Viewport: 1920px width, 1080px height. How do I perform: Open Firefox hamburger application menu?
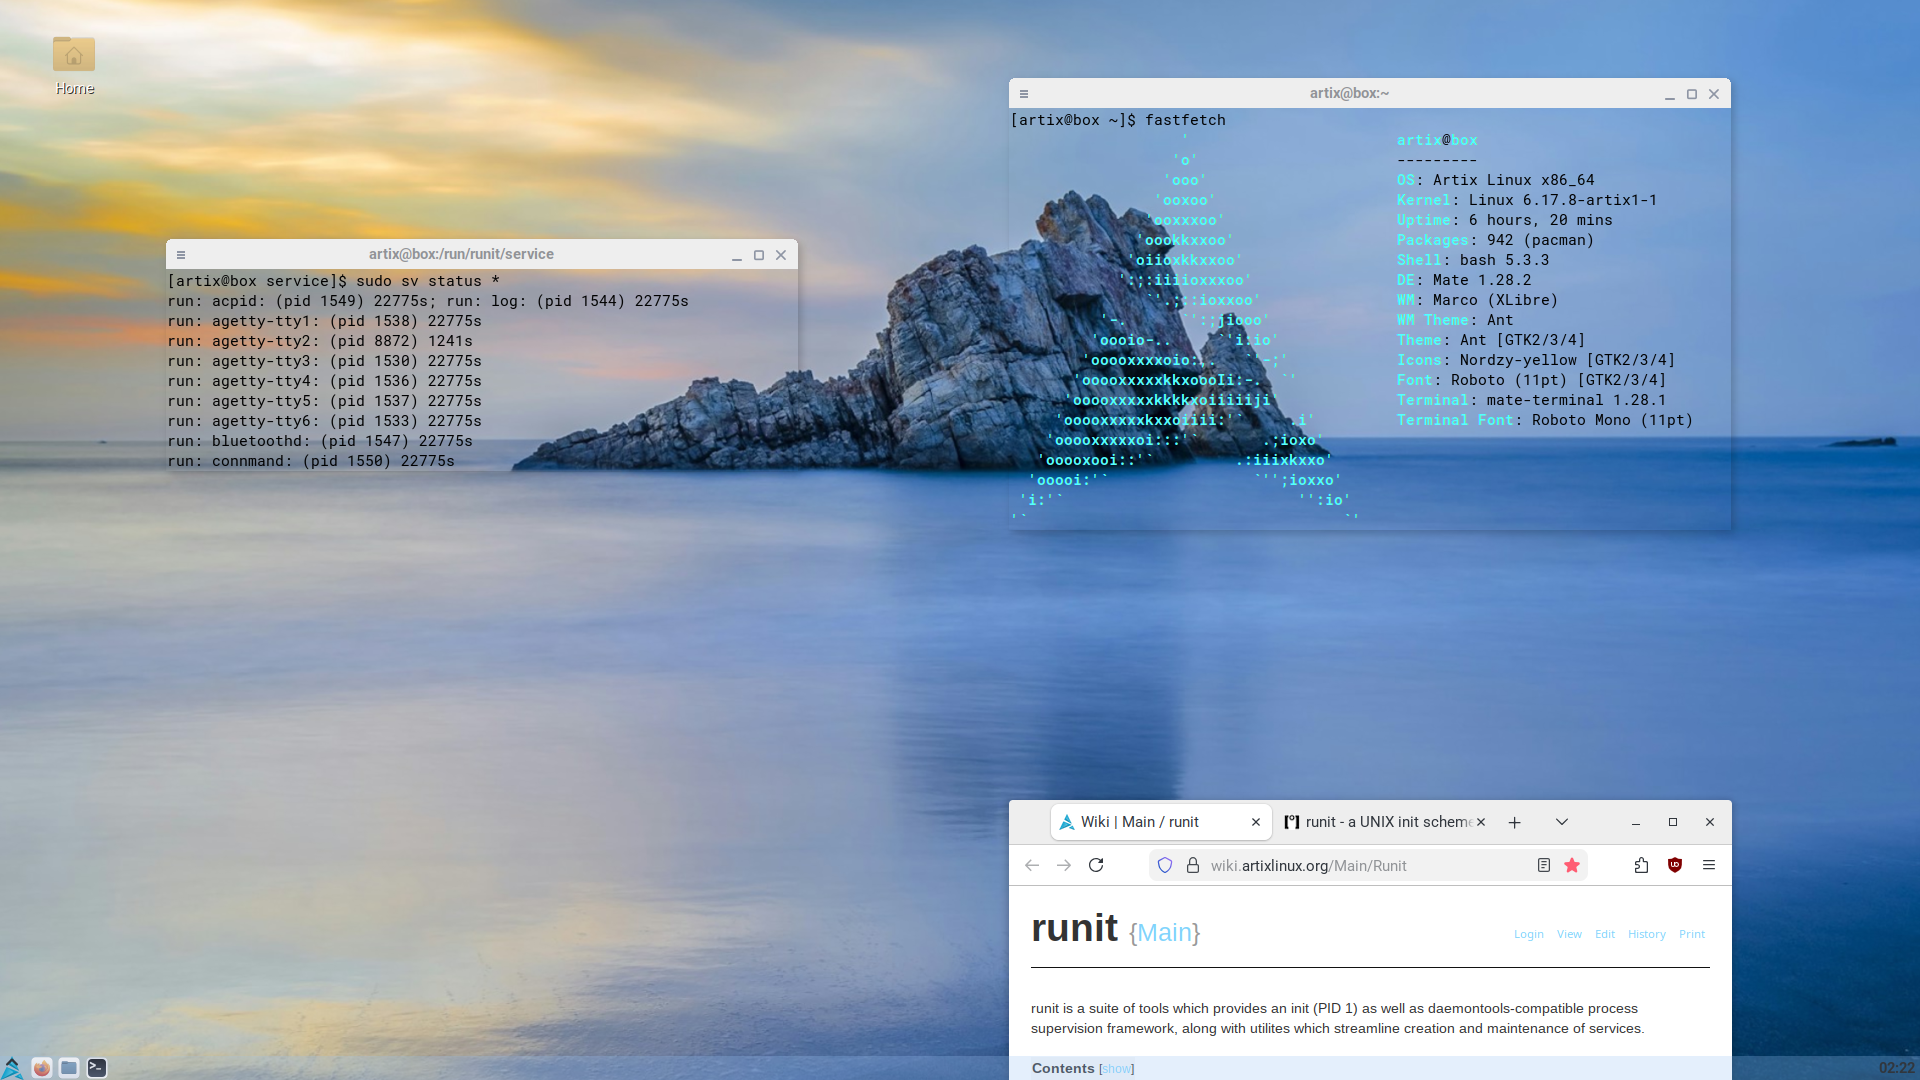(1709, 865)
